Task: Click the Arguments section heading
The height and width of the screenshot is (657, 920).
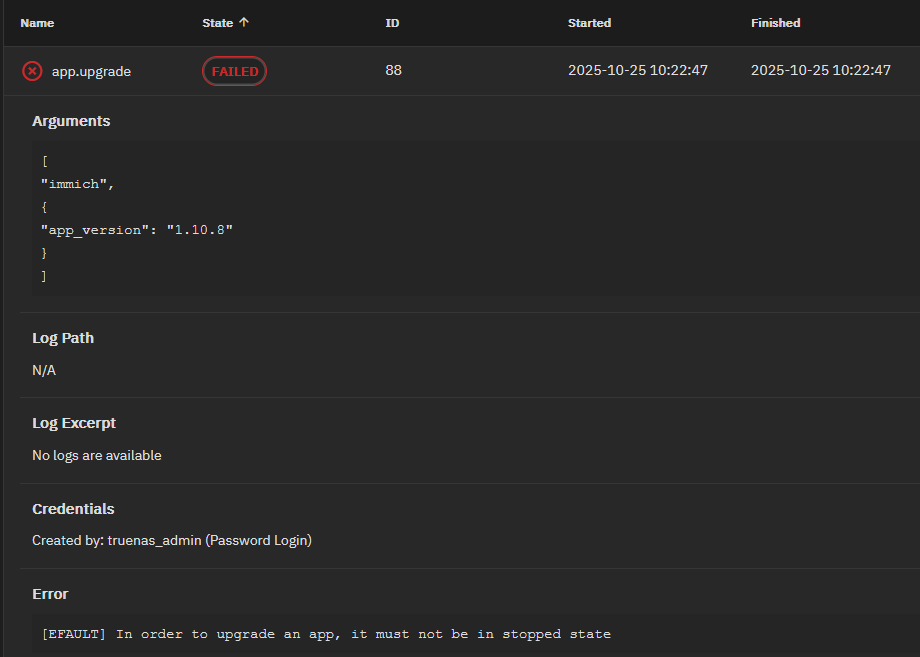Action: 71,121
